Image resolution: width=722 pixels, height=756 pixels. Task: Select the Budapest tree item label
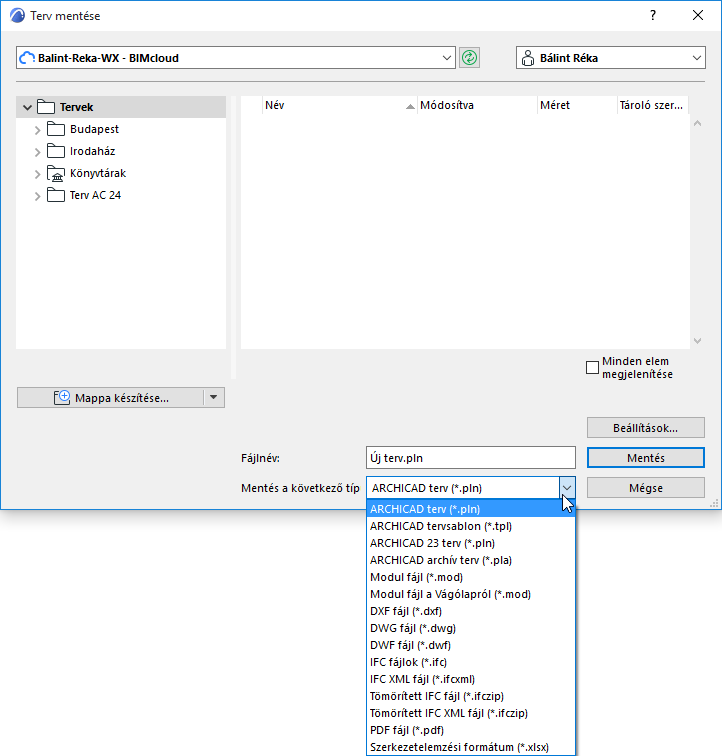pos(94,129)
